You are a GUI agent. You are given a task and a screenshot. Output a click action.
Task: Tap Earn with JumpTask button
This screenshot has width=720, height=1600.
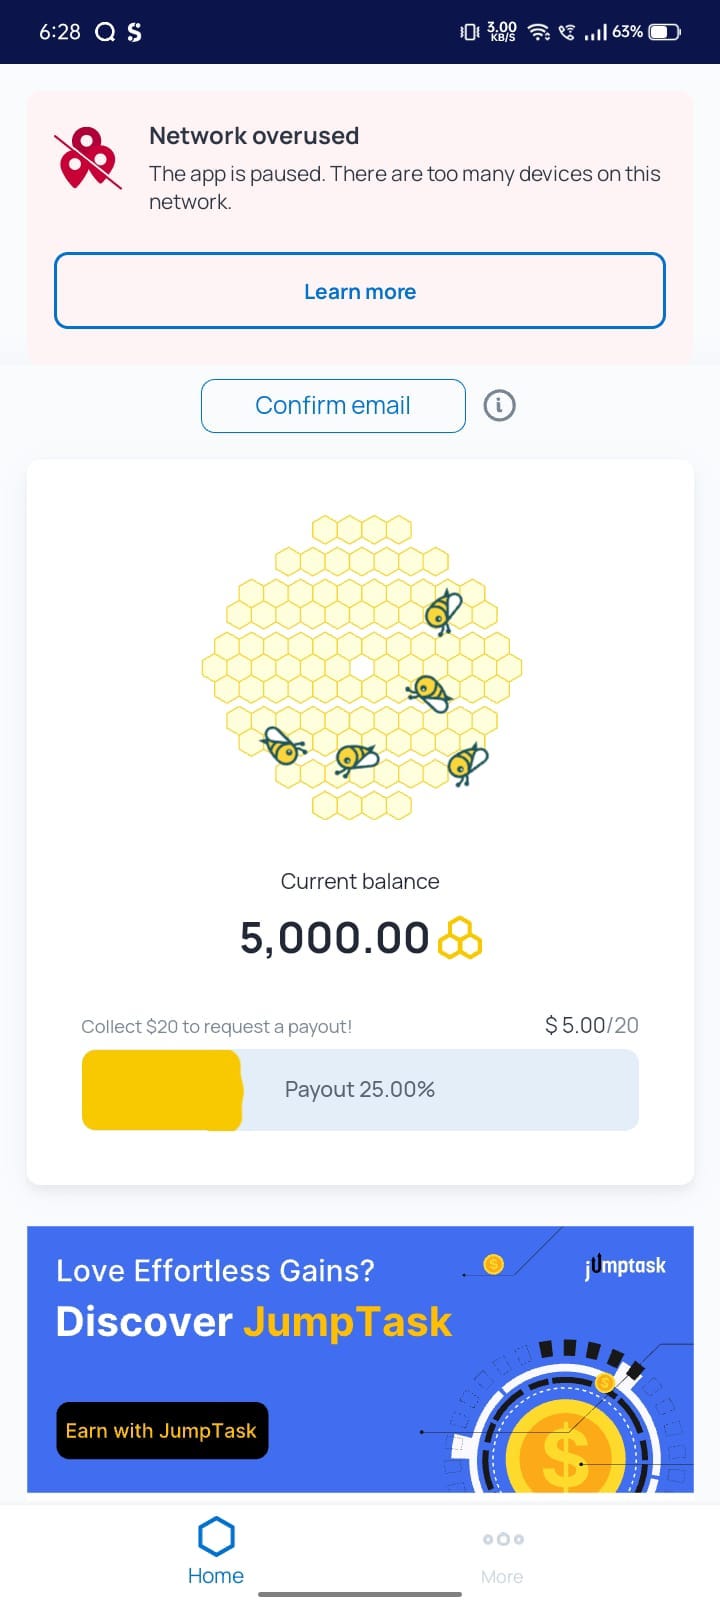[x=162, y=1431]
